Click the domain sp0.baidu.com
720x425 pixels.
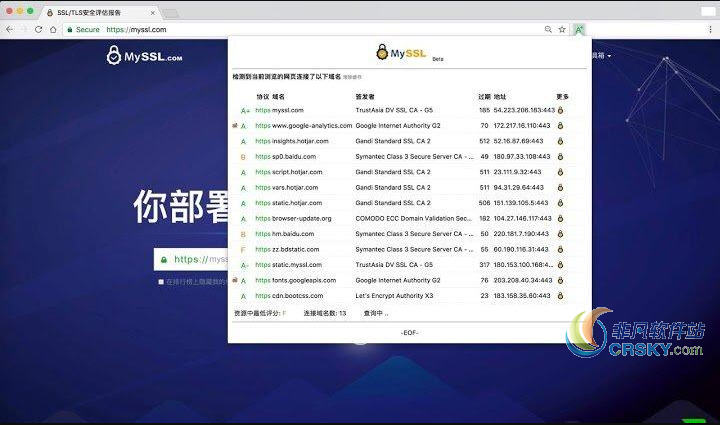[x=294, y=157]
